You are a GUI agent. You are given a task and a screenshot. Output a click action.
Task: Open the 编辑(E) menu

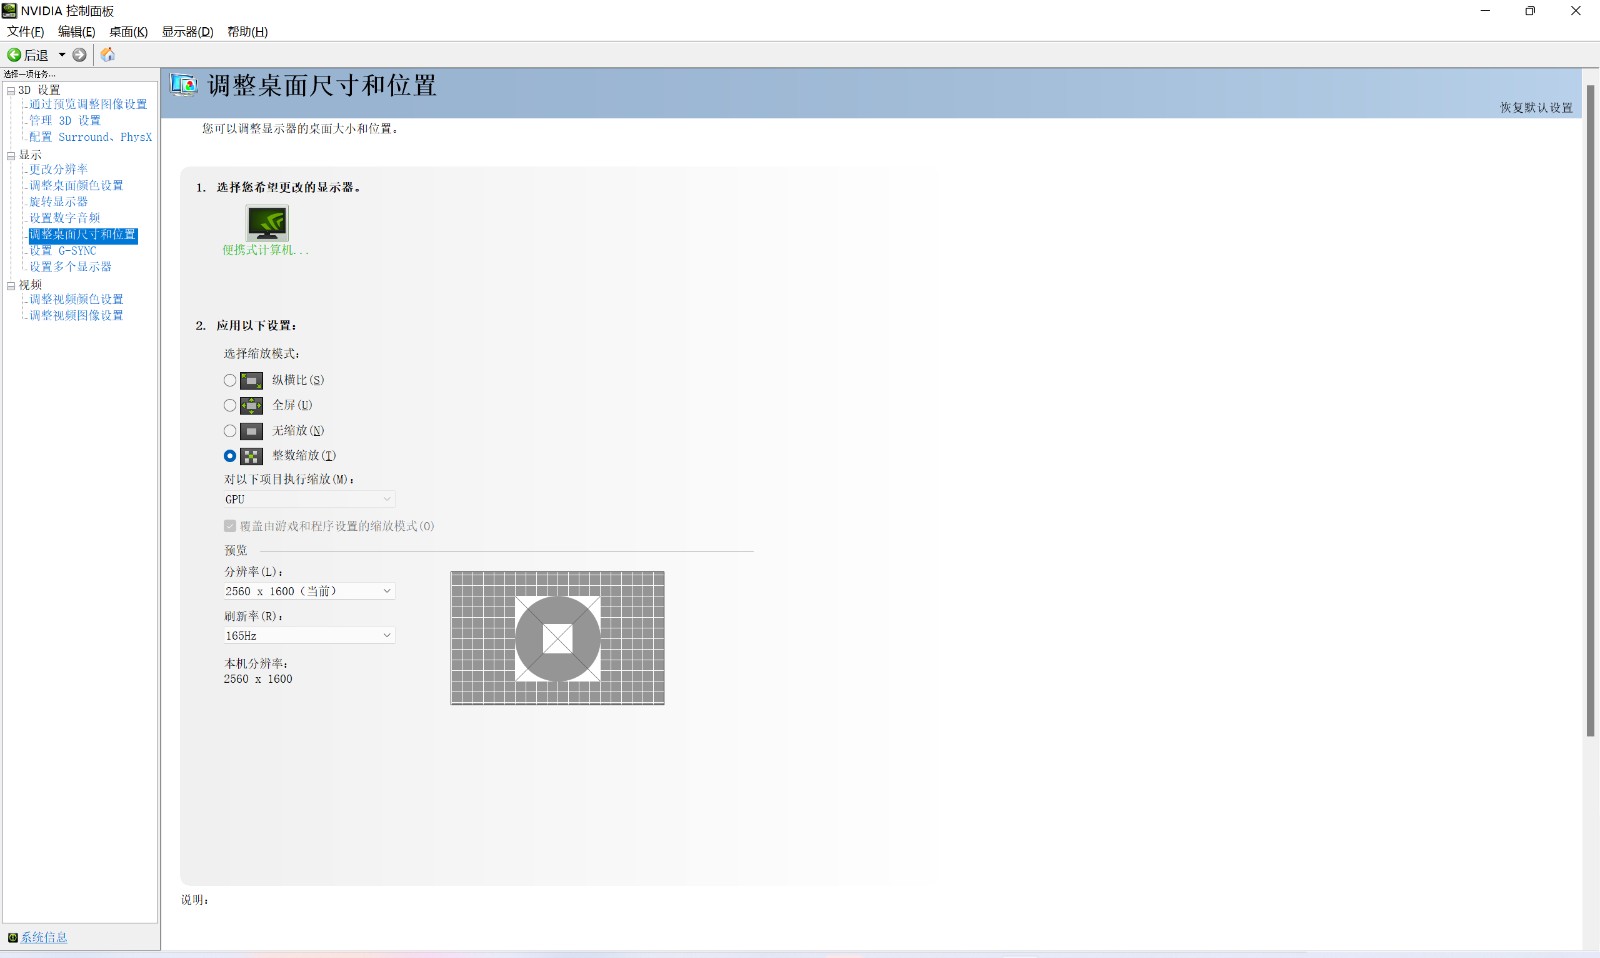76,32
